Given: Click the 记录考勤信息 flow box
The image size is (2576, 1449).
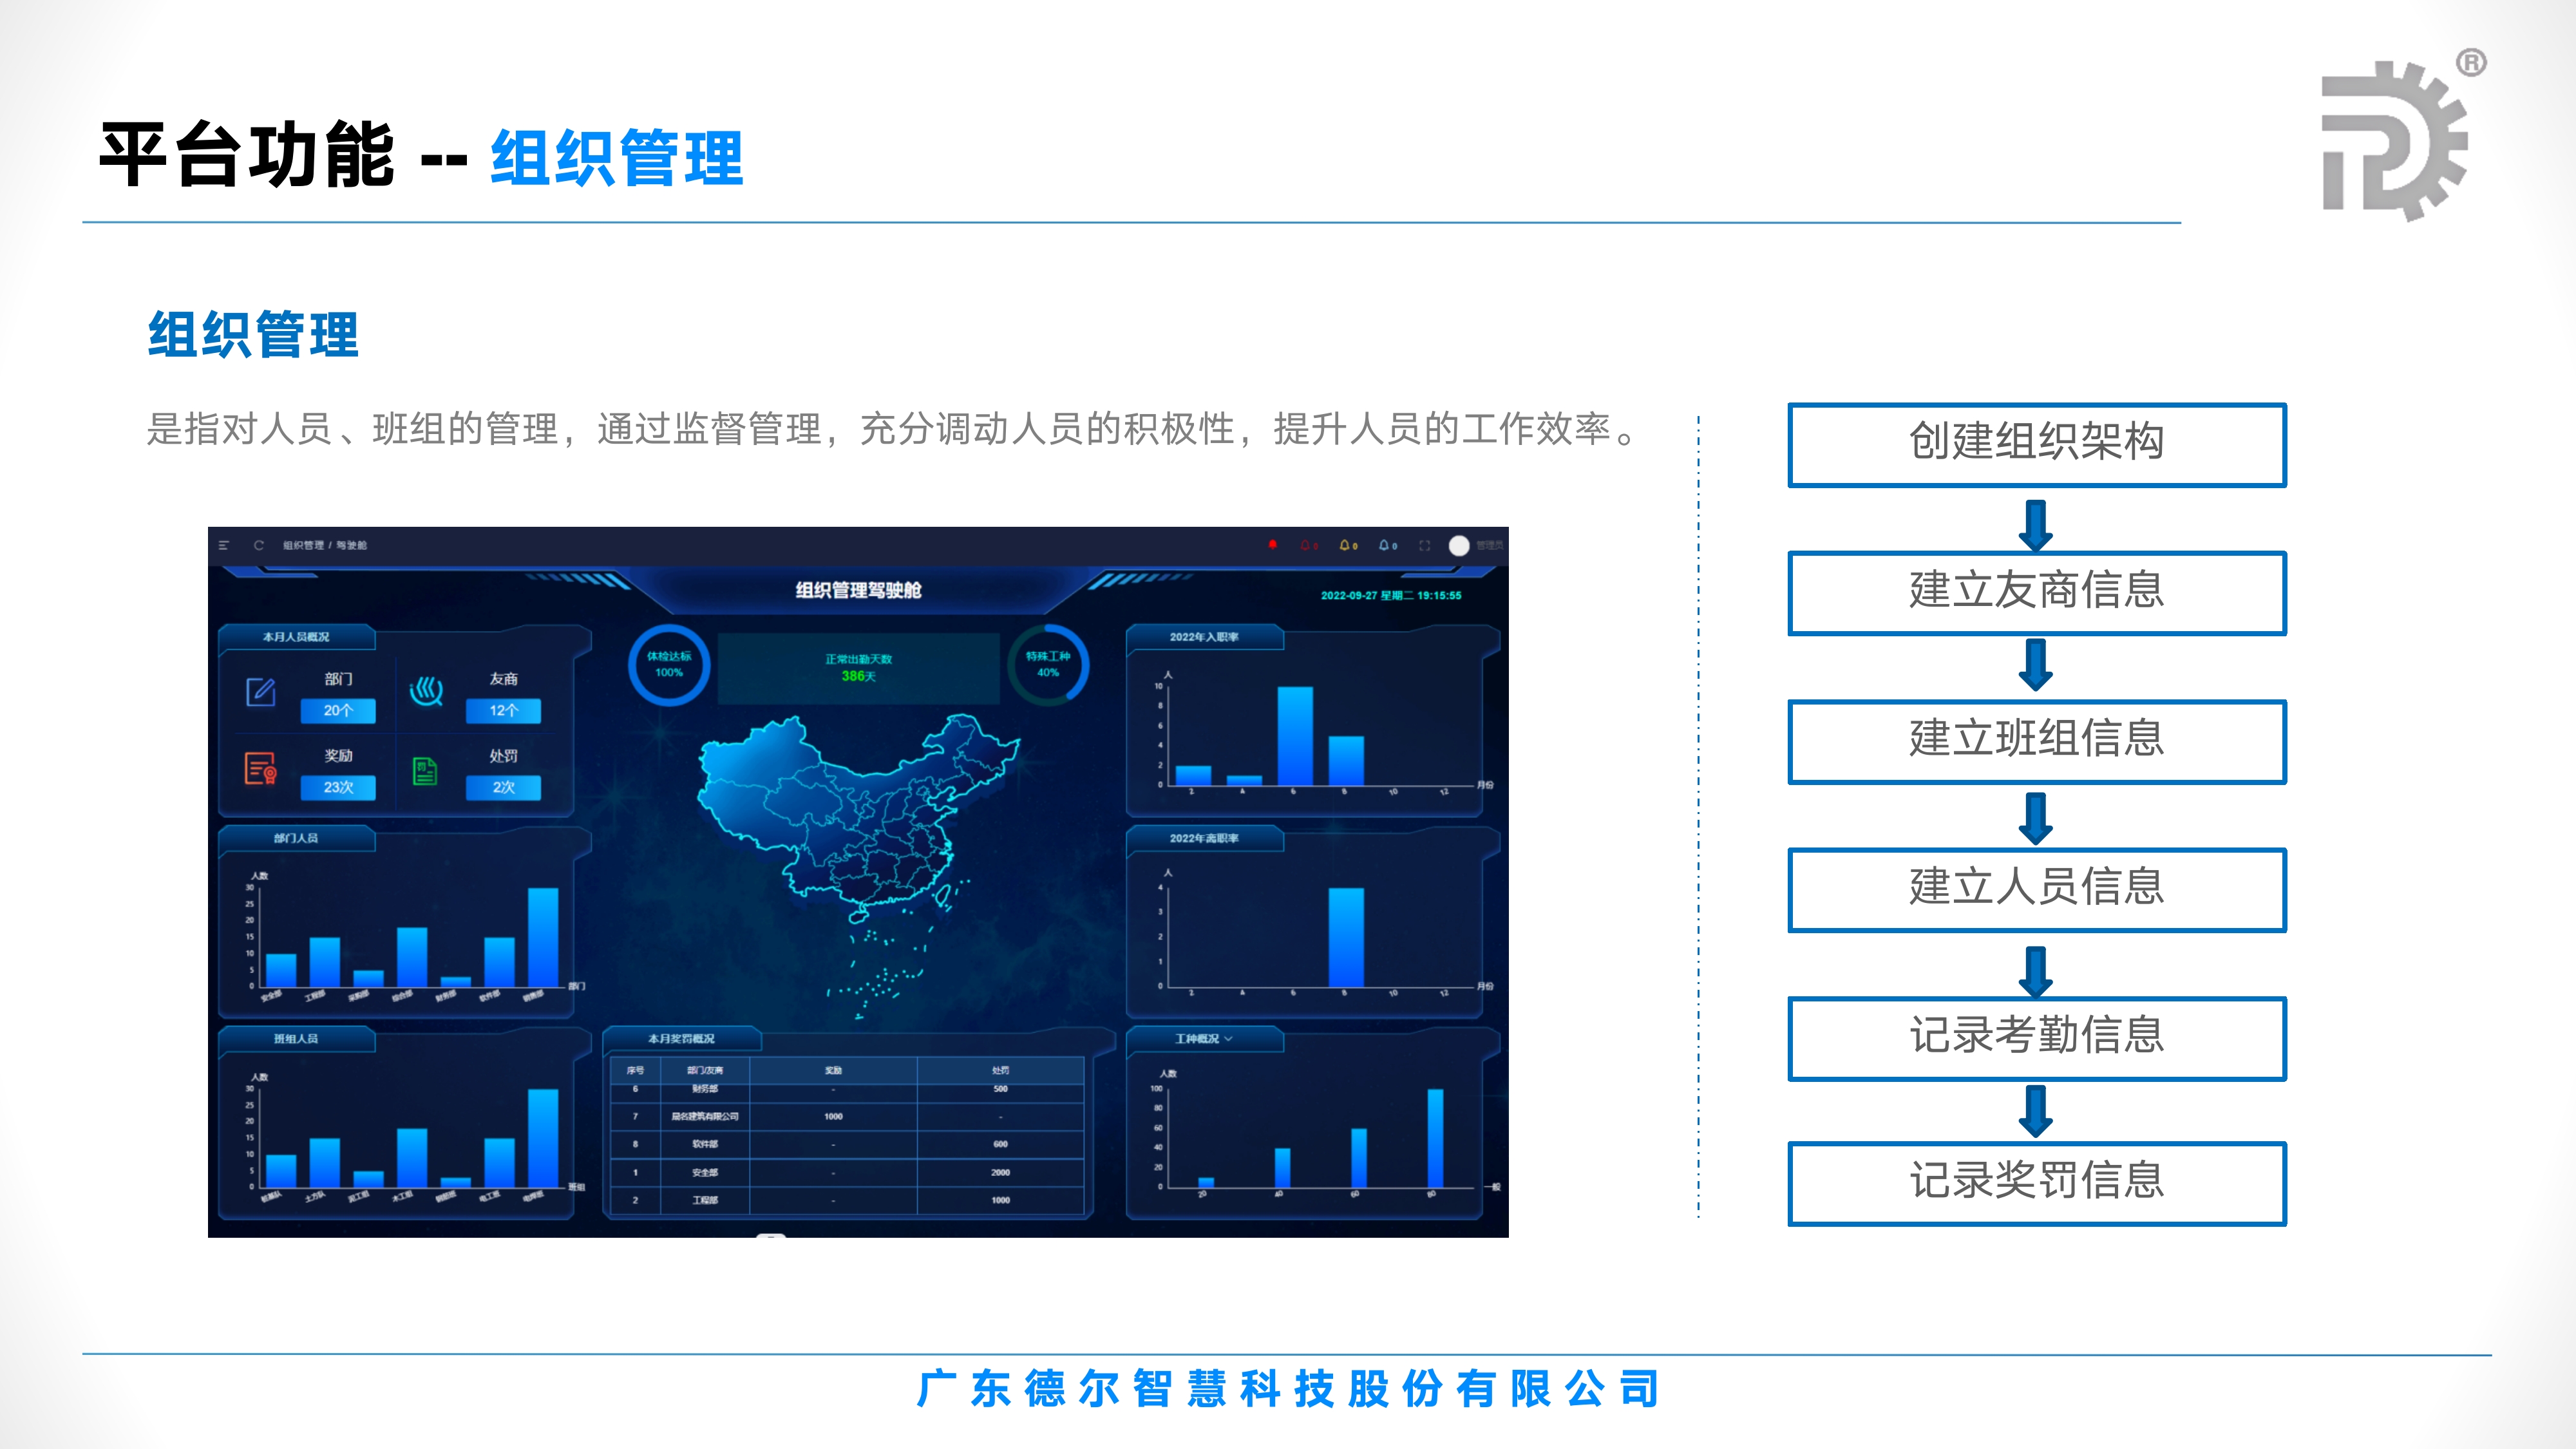Looking at the screenshot, I should pyautogui.click(x=2036, y=1038).
